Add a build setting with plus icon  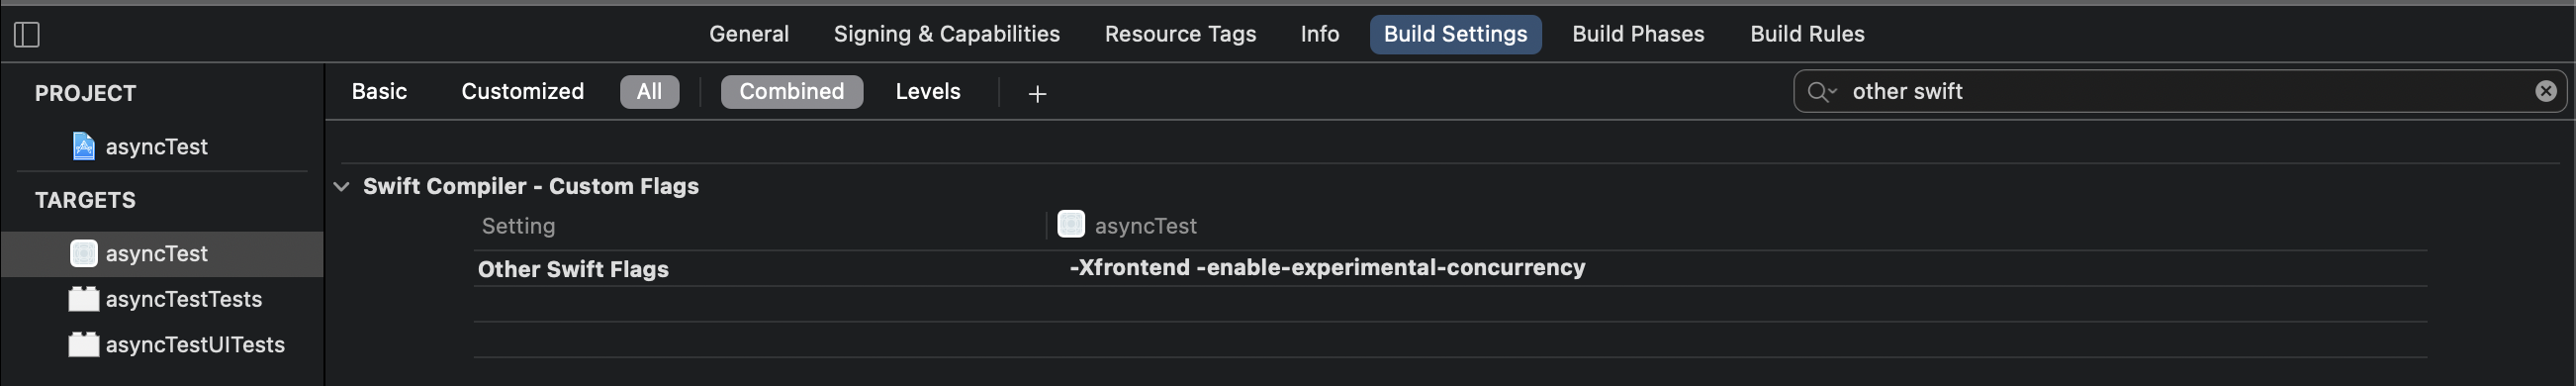pyautogui.click(x=1037, y=93)
